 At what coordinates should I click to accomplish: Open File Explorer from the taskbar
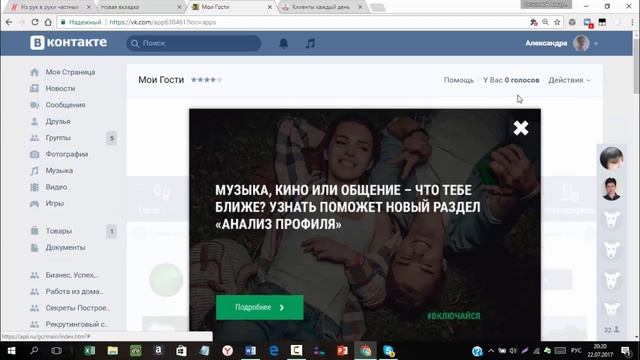113,351
